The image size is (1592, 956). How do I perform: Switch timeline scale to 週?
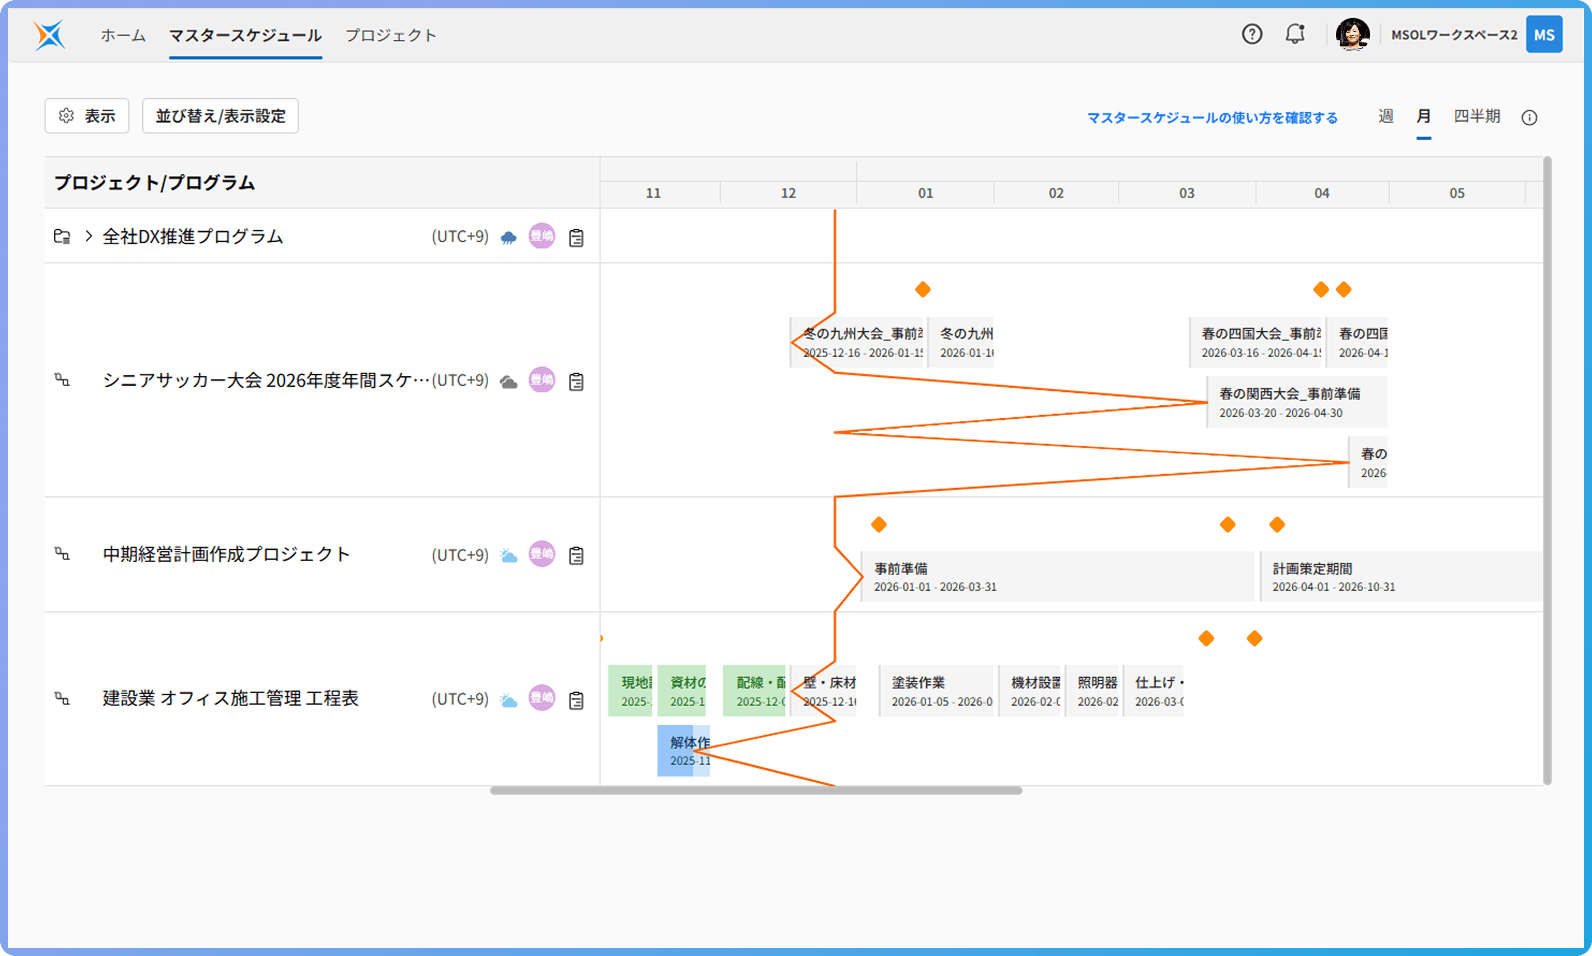pos(1385,117)
